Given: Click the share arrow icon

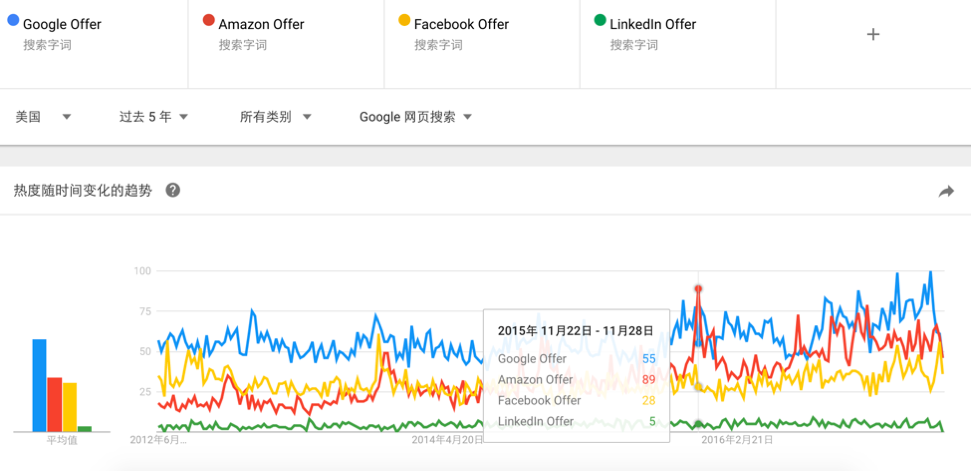Looking at the screenshot, I should coord(946,191).
